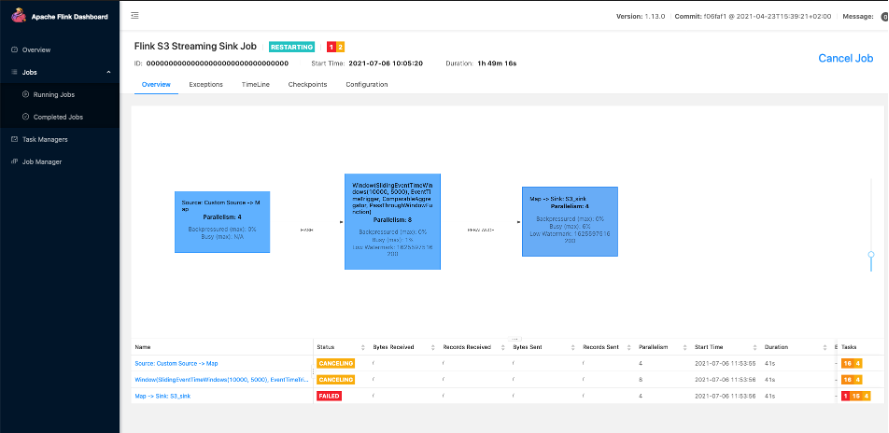Click the Overview sidebar icon

point(15,50)
